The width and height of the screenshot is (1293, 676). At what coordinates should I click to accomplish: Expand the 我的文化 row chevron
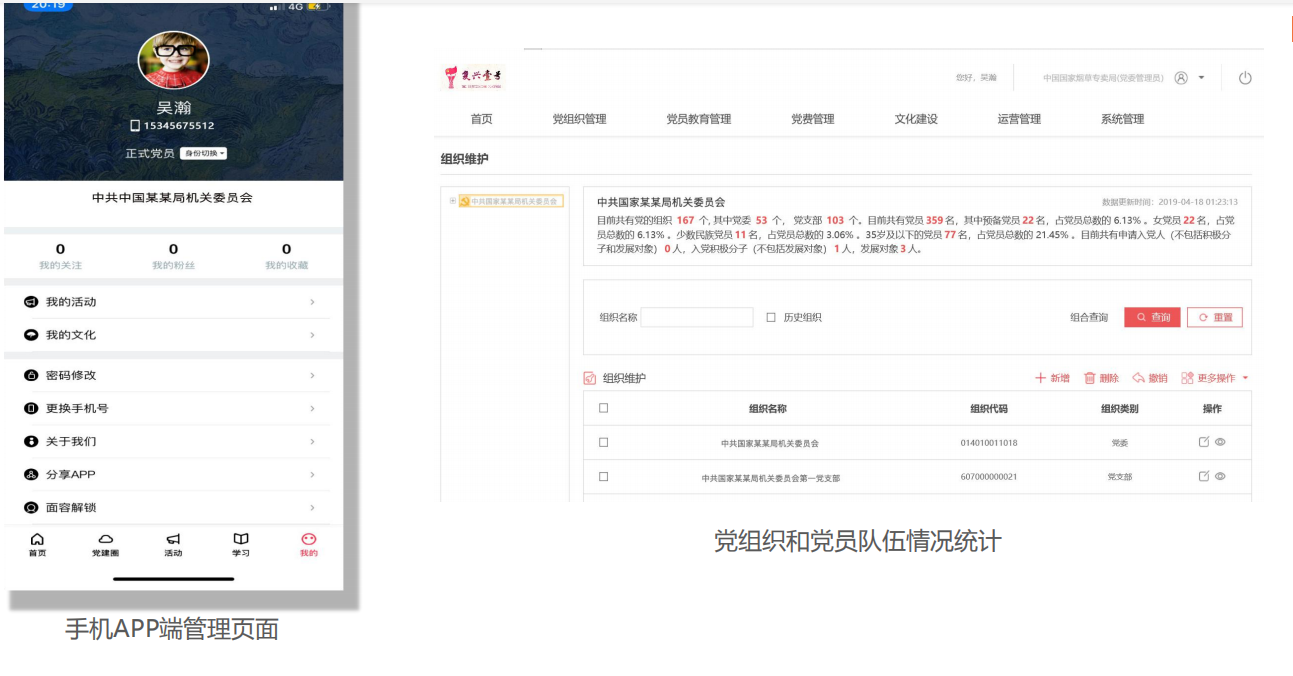tap(312, 335)
